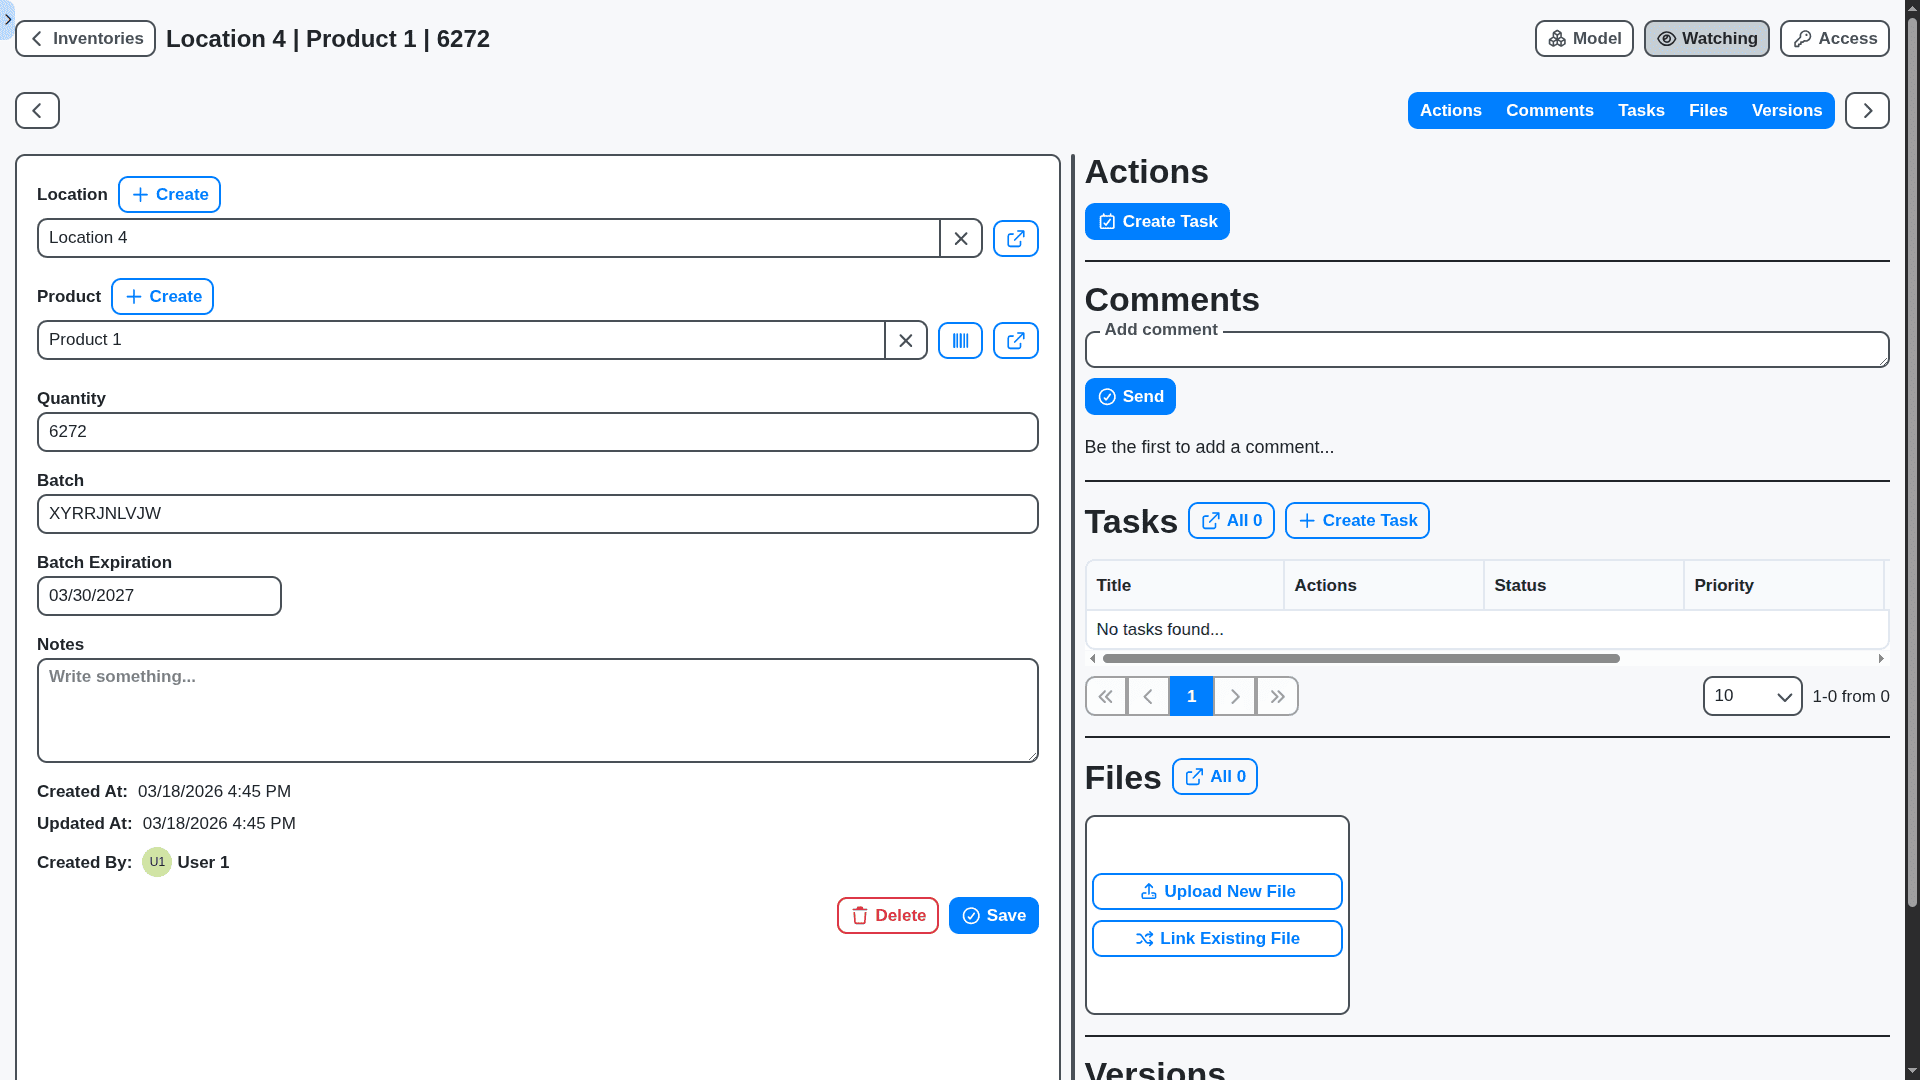1920x1080 pixels.
Task: Jump to last page with double-chevron pagination control
Action: [1277, 696]
